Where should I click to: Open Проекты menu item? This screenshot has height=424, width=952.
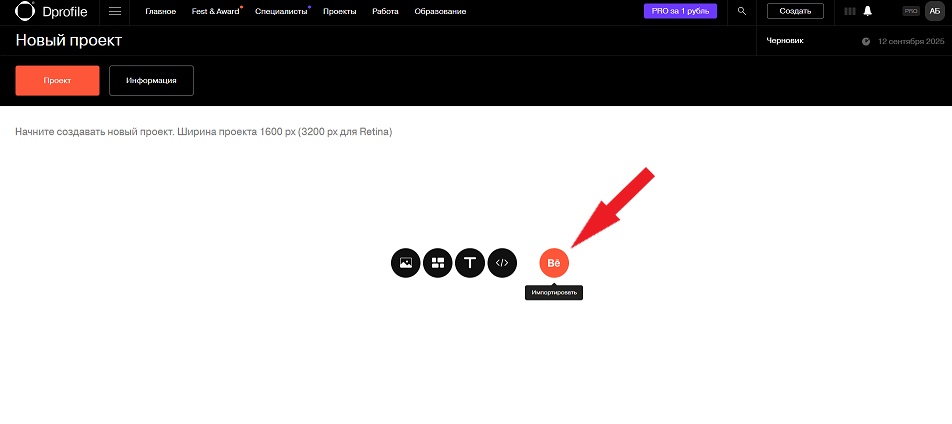pyautogui.click(x=339, y=12)
